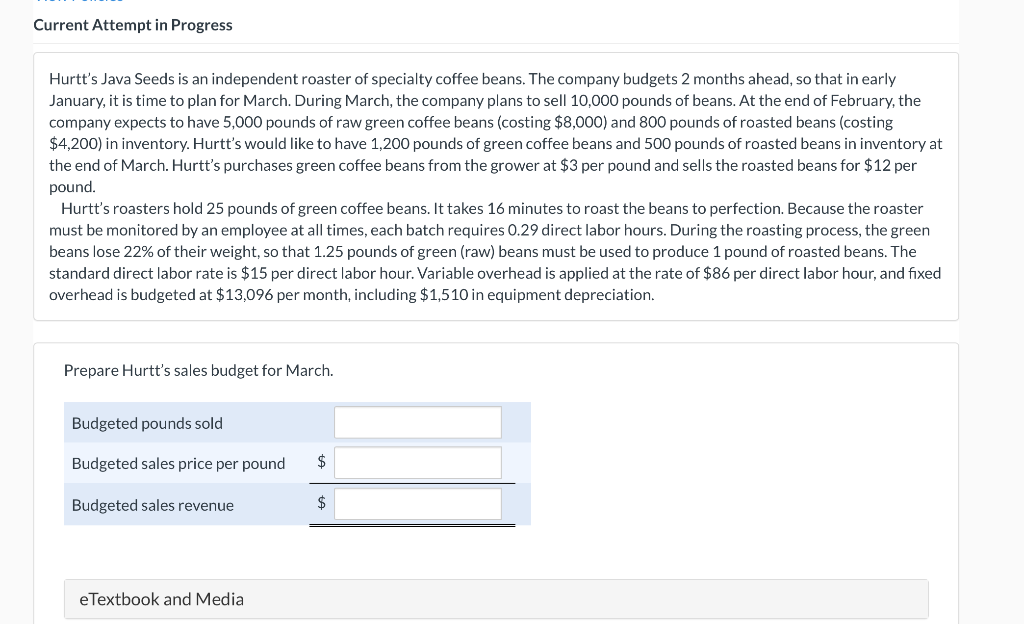Screen dimensions: 1024x624
Task: Click the Current Attempt in Progress heading
Action: [x=133, y=24]
